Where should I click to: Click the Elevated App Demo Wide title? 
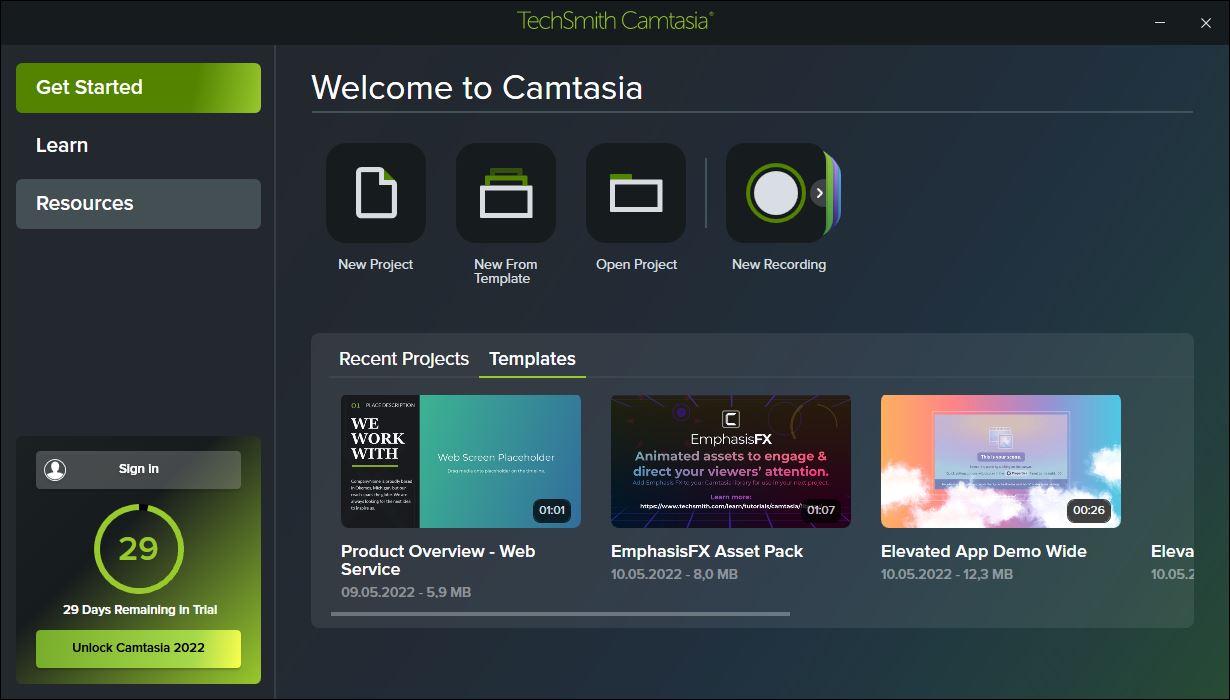click(x=984, y=551)
